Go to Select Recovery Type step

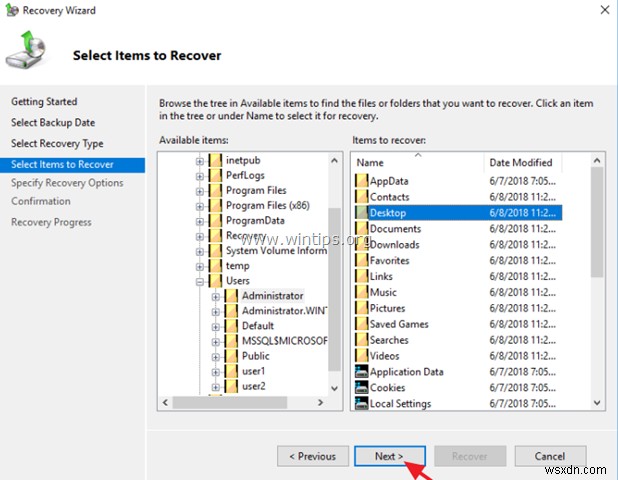(57, 143)
